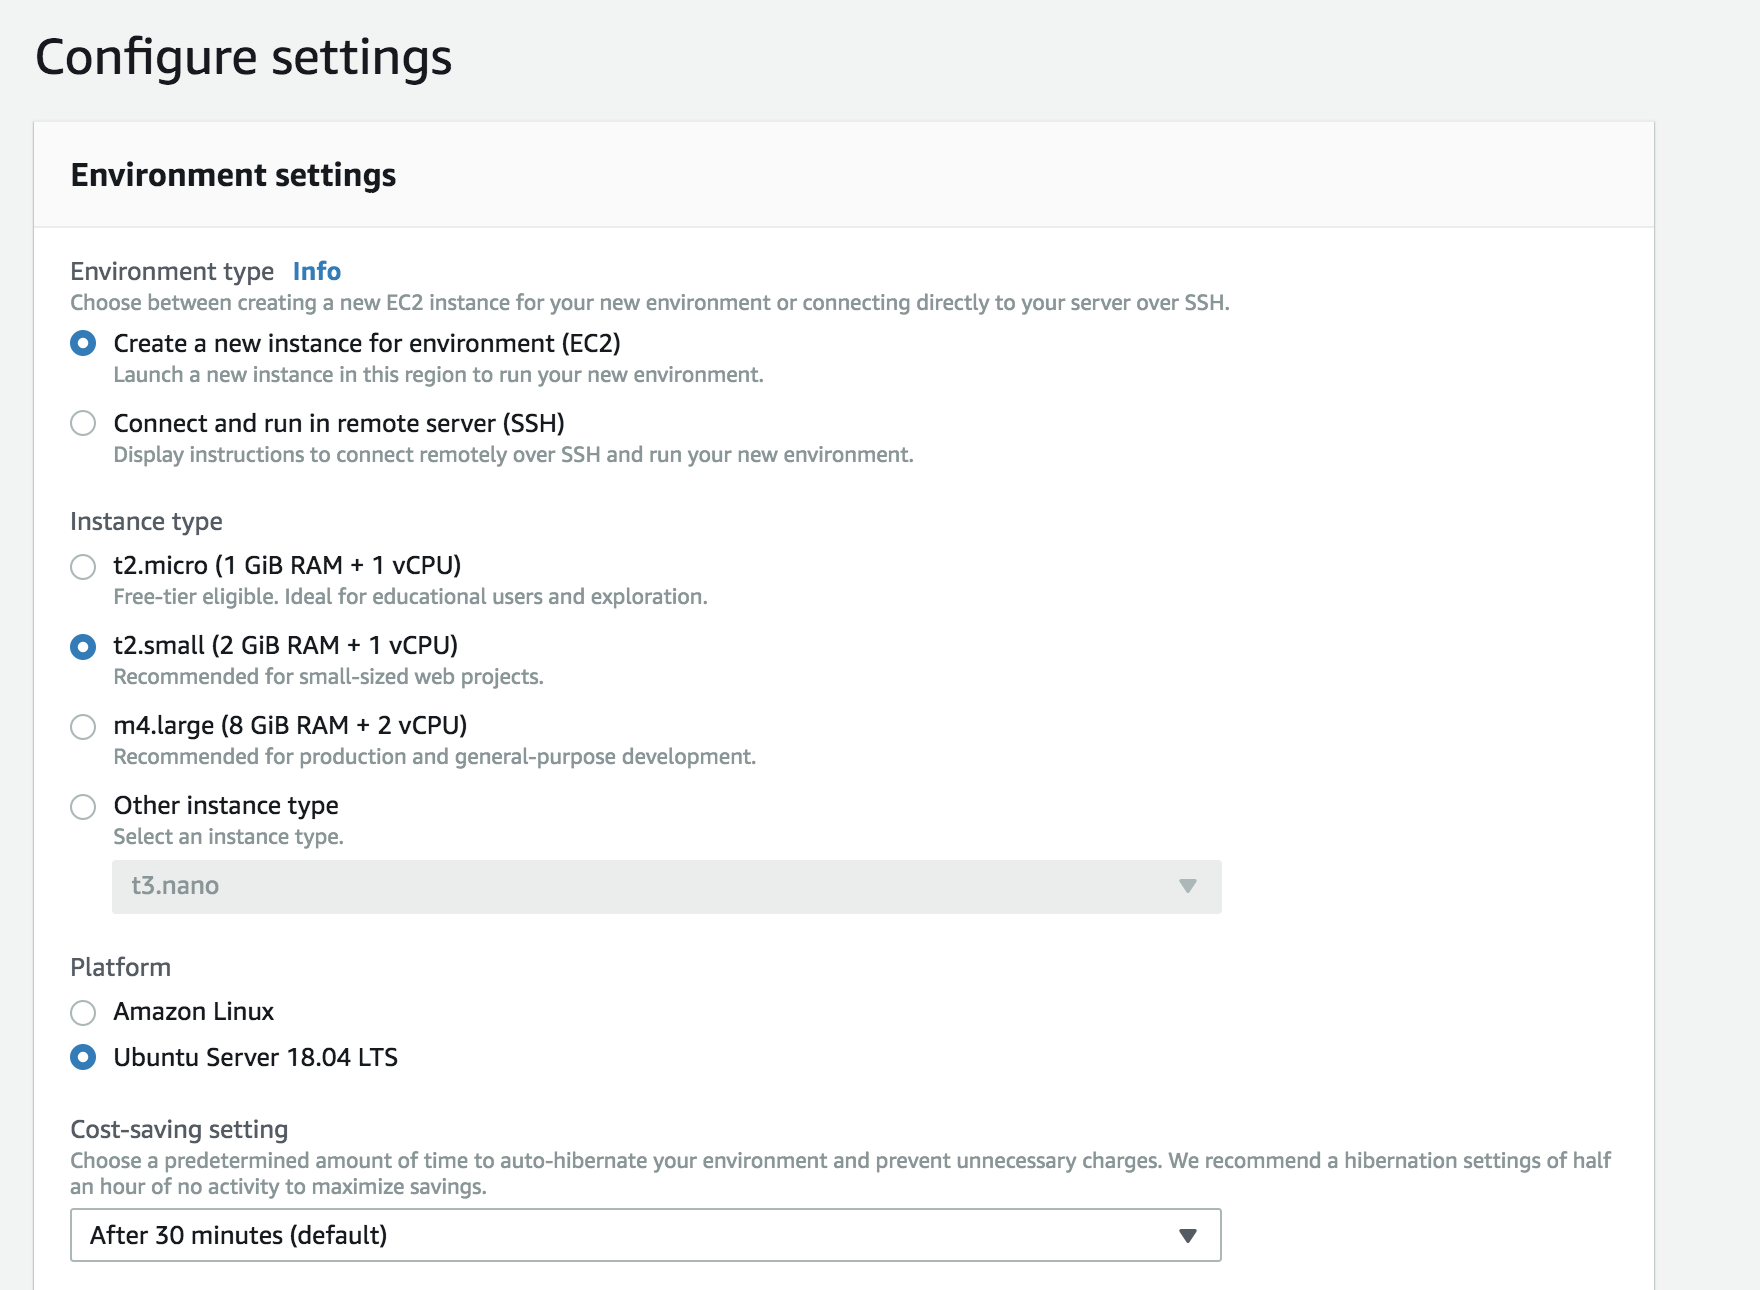Click the "Other instance type" label
Screen dimensions: 1760x1290
tap(226, 805)
